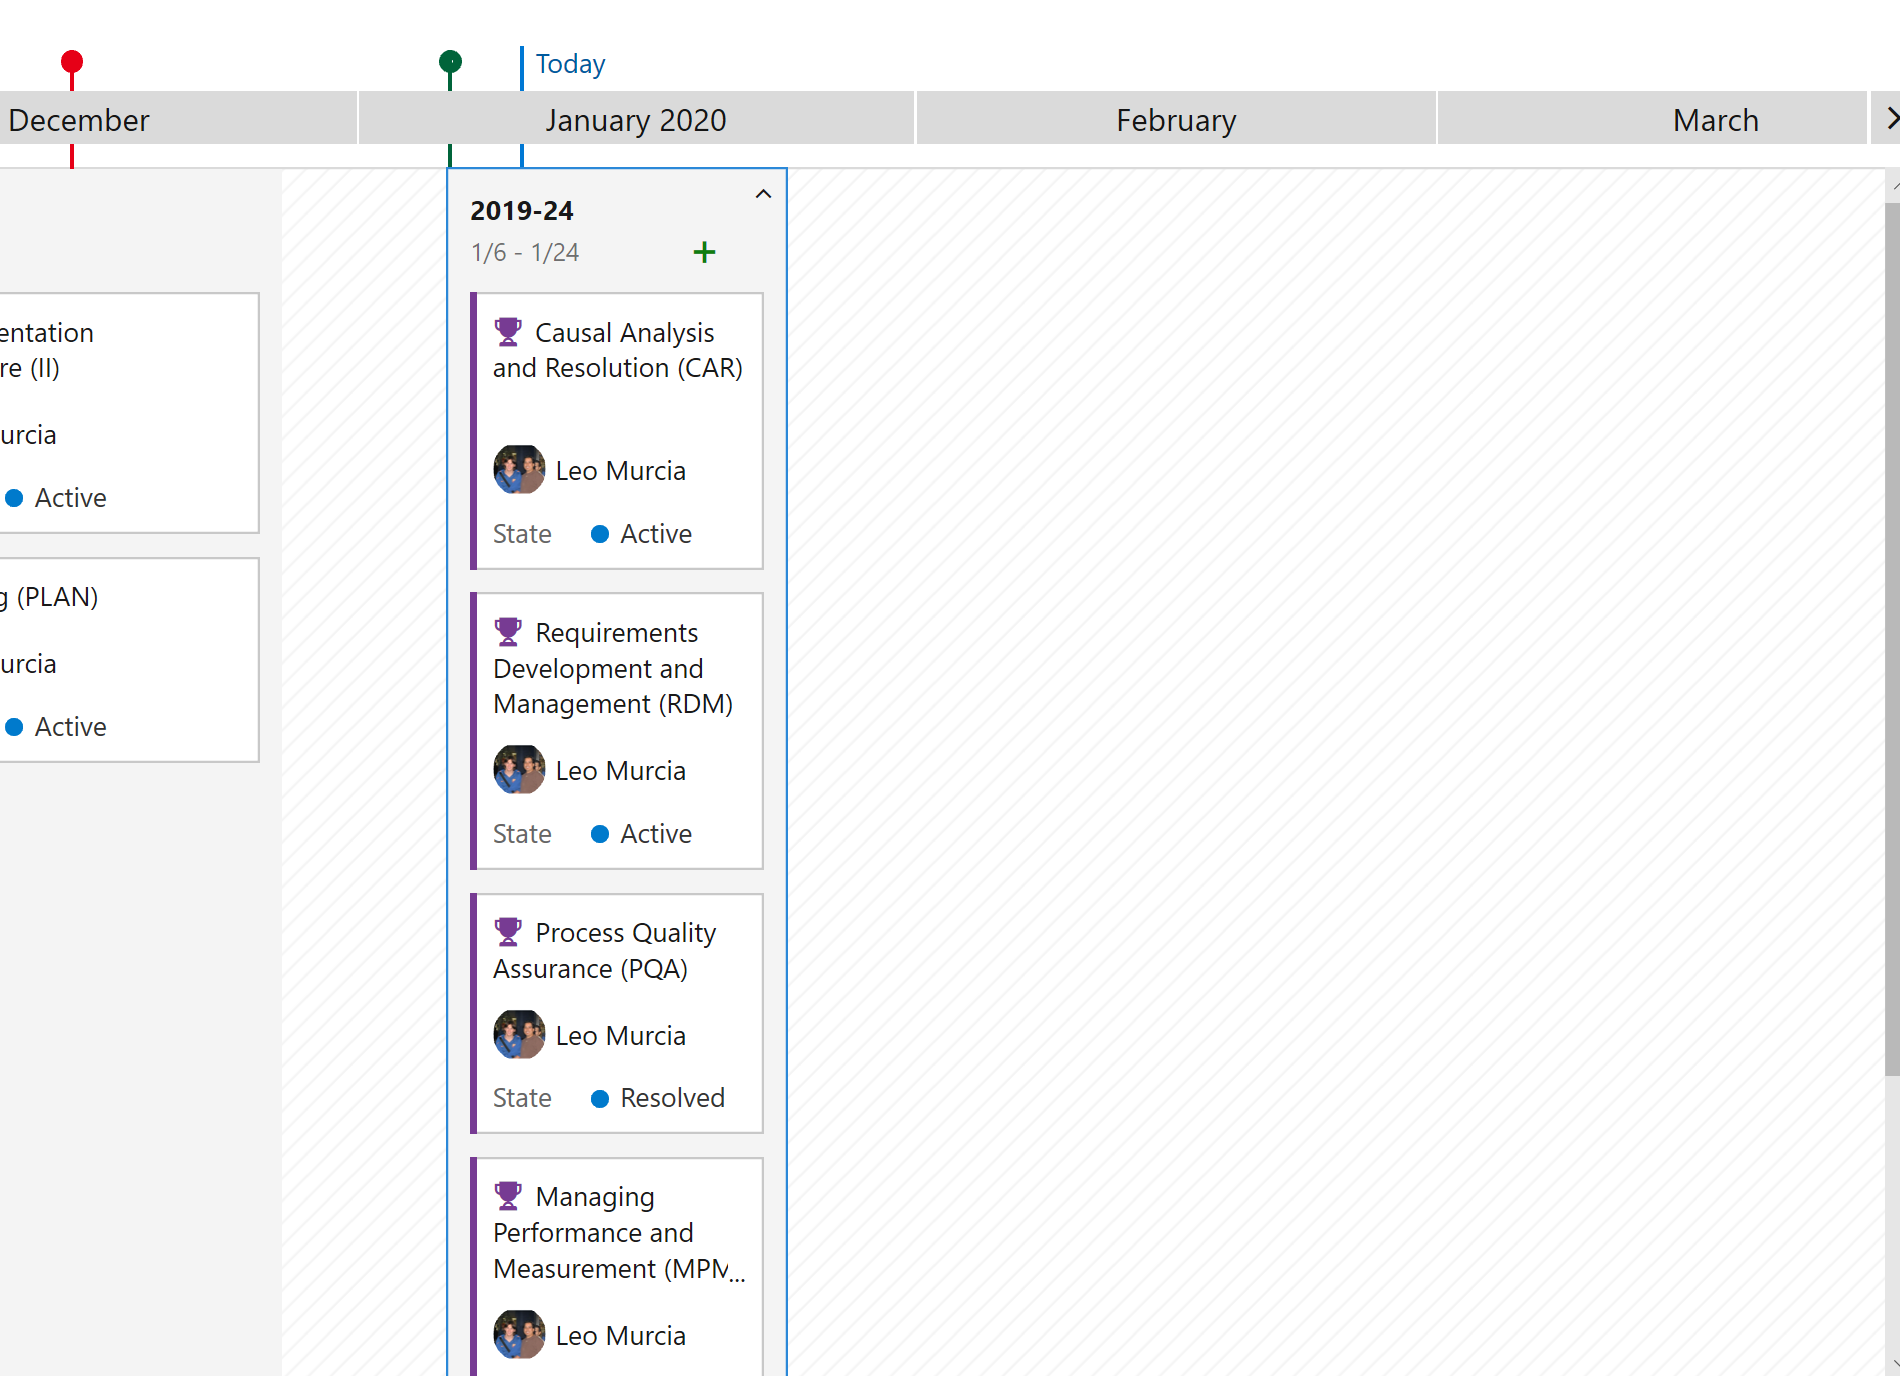Image resolution: width=1900 pixels, height=1376 pixels.
Task: Click the Resolved state dot on PQA card
Action: [600, 1097]
